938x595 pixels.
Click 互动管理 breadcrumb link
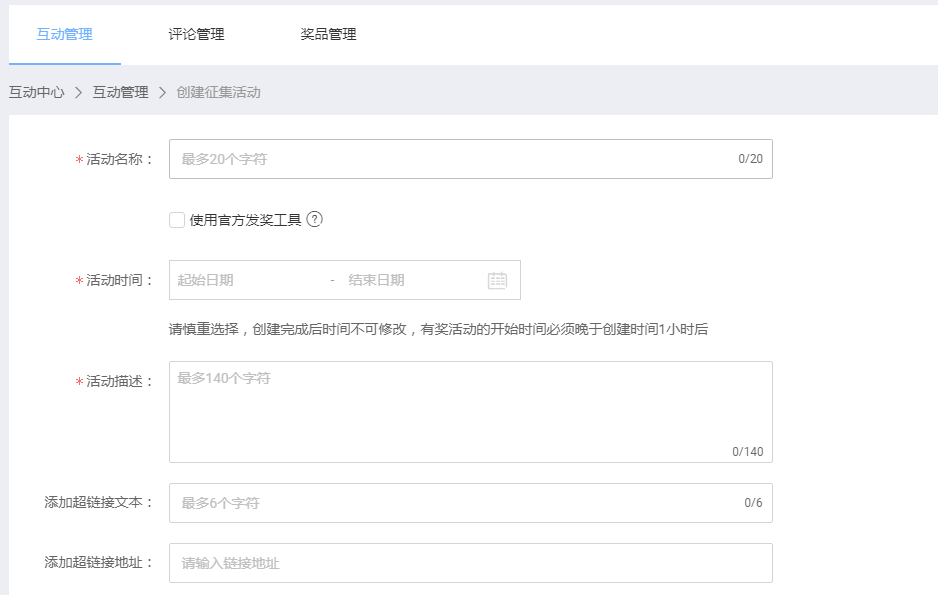pyautogui.click(x=120, y=92)
